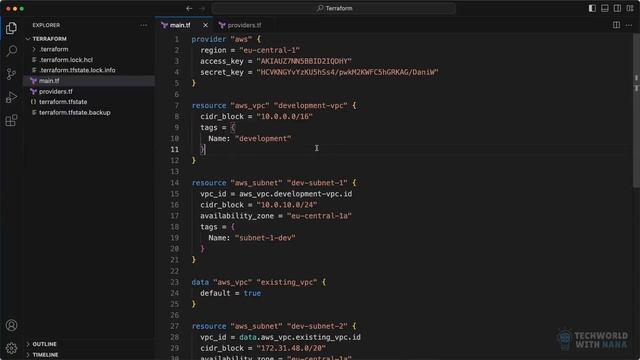The image size is (640, 360).
Task: Click the "development" Name tag value
Action: 263,139
